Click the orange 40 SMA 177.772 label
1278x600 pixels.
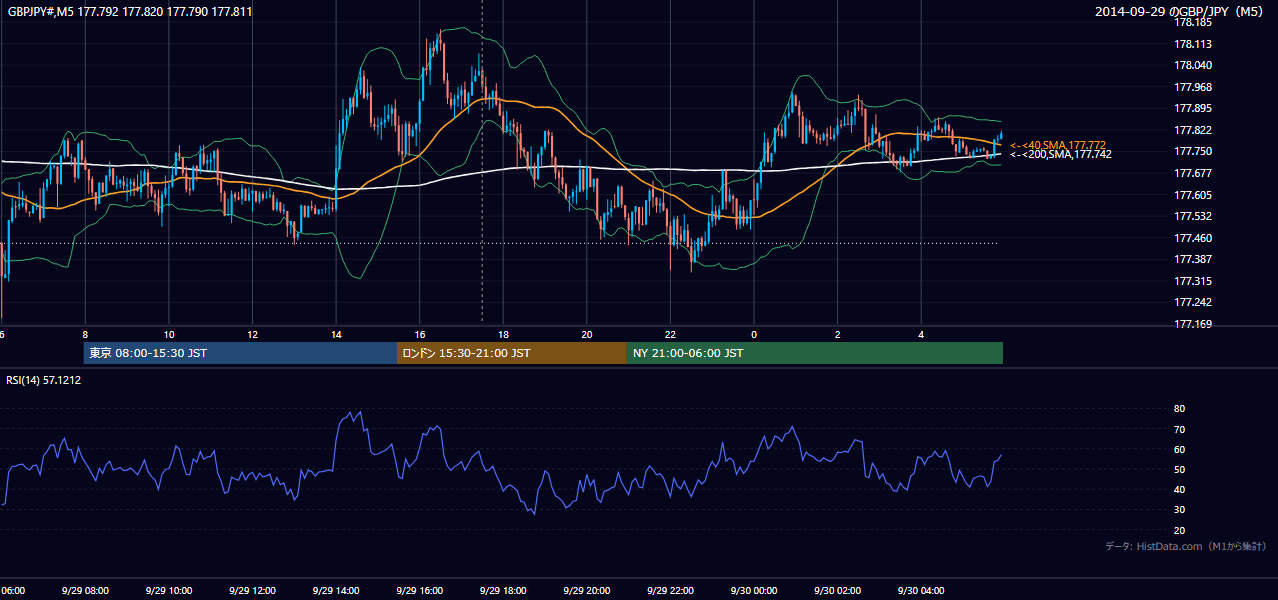point(1057,145)
